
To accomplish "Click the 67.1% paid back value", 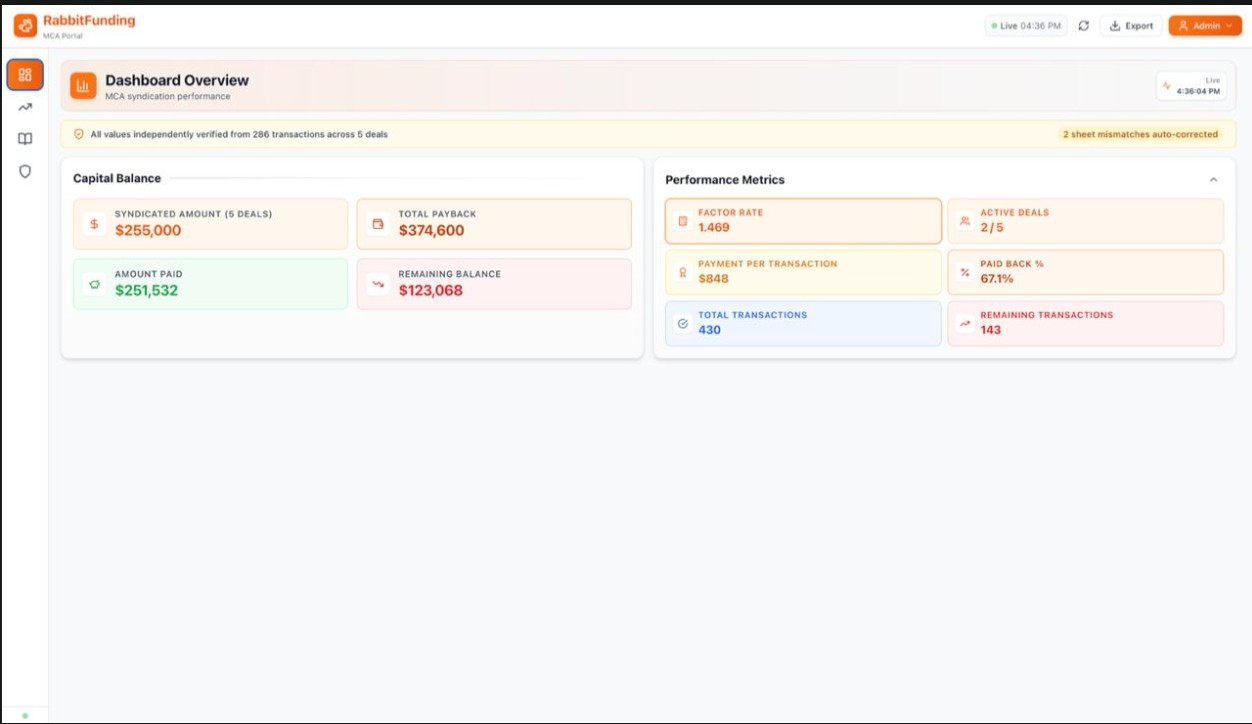I will 997,279.
